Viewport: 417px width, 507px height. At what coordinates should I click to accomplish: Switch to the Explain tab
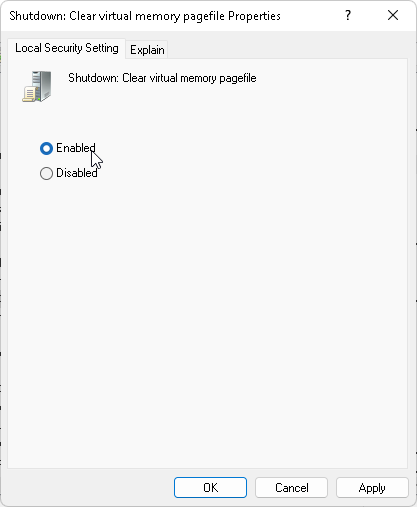click(x=147, y=50)
